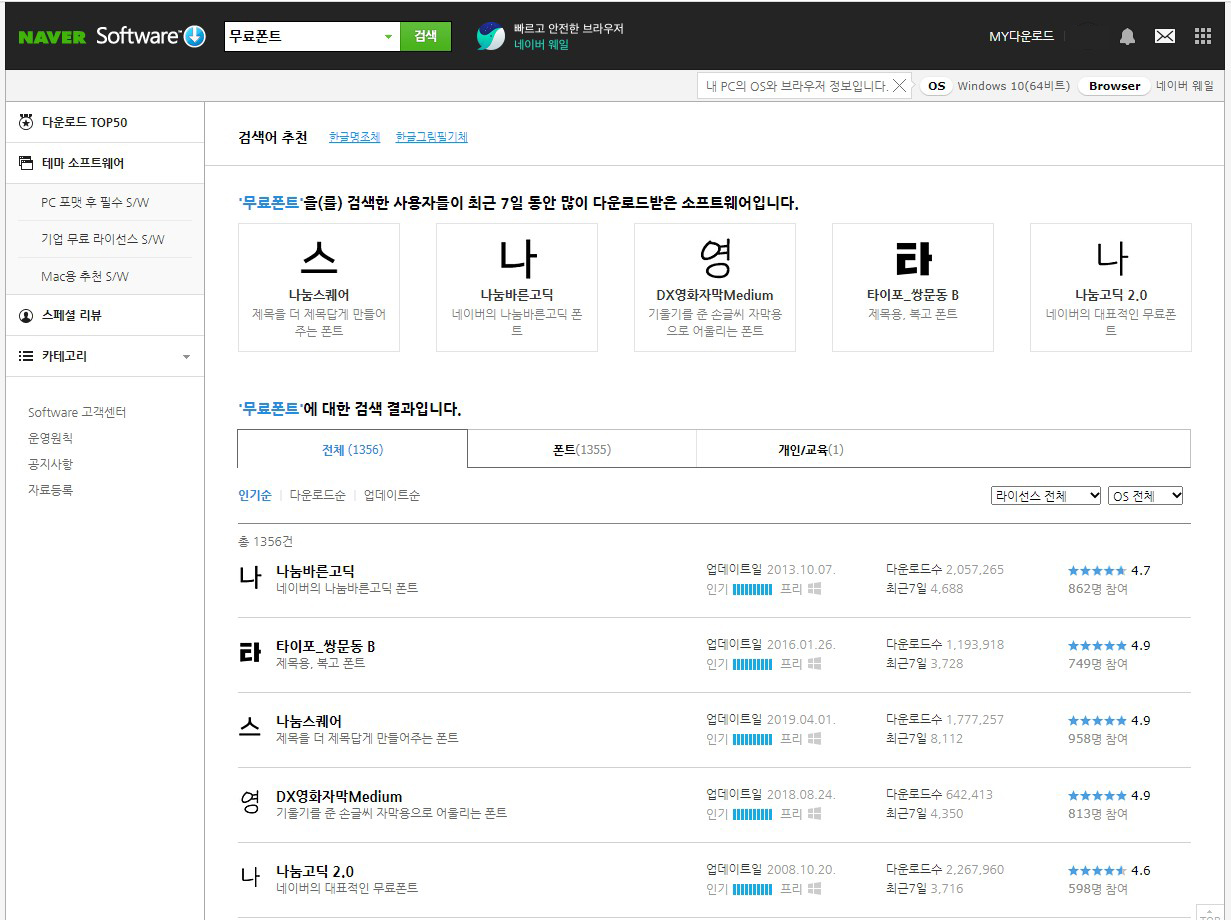Open Mac용 추천 S/W
Image resolution: width=1231 pixels, height=920 pixels.
tap(85, 276)
